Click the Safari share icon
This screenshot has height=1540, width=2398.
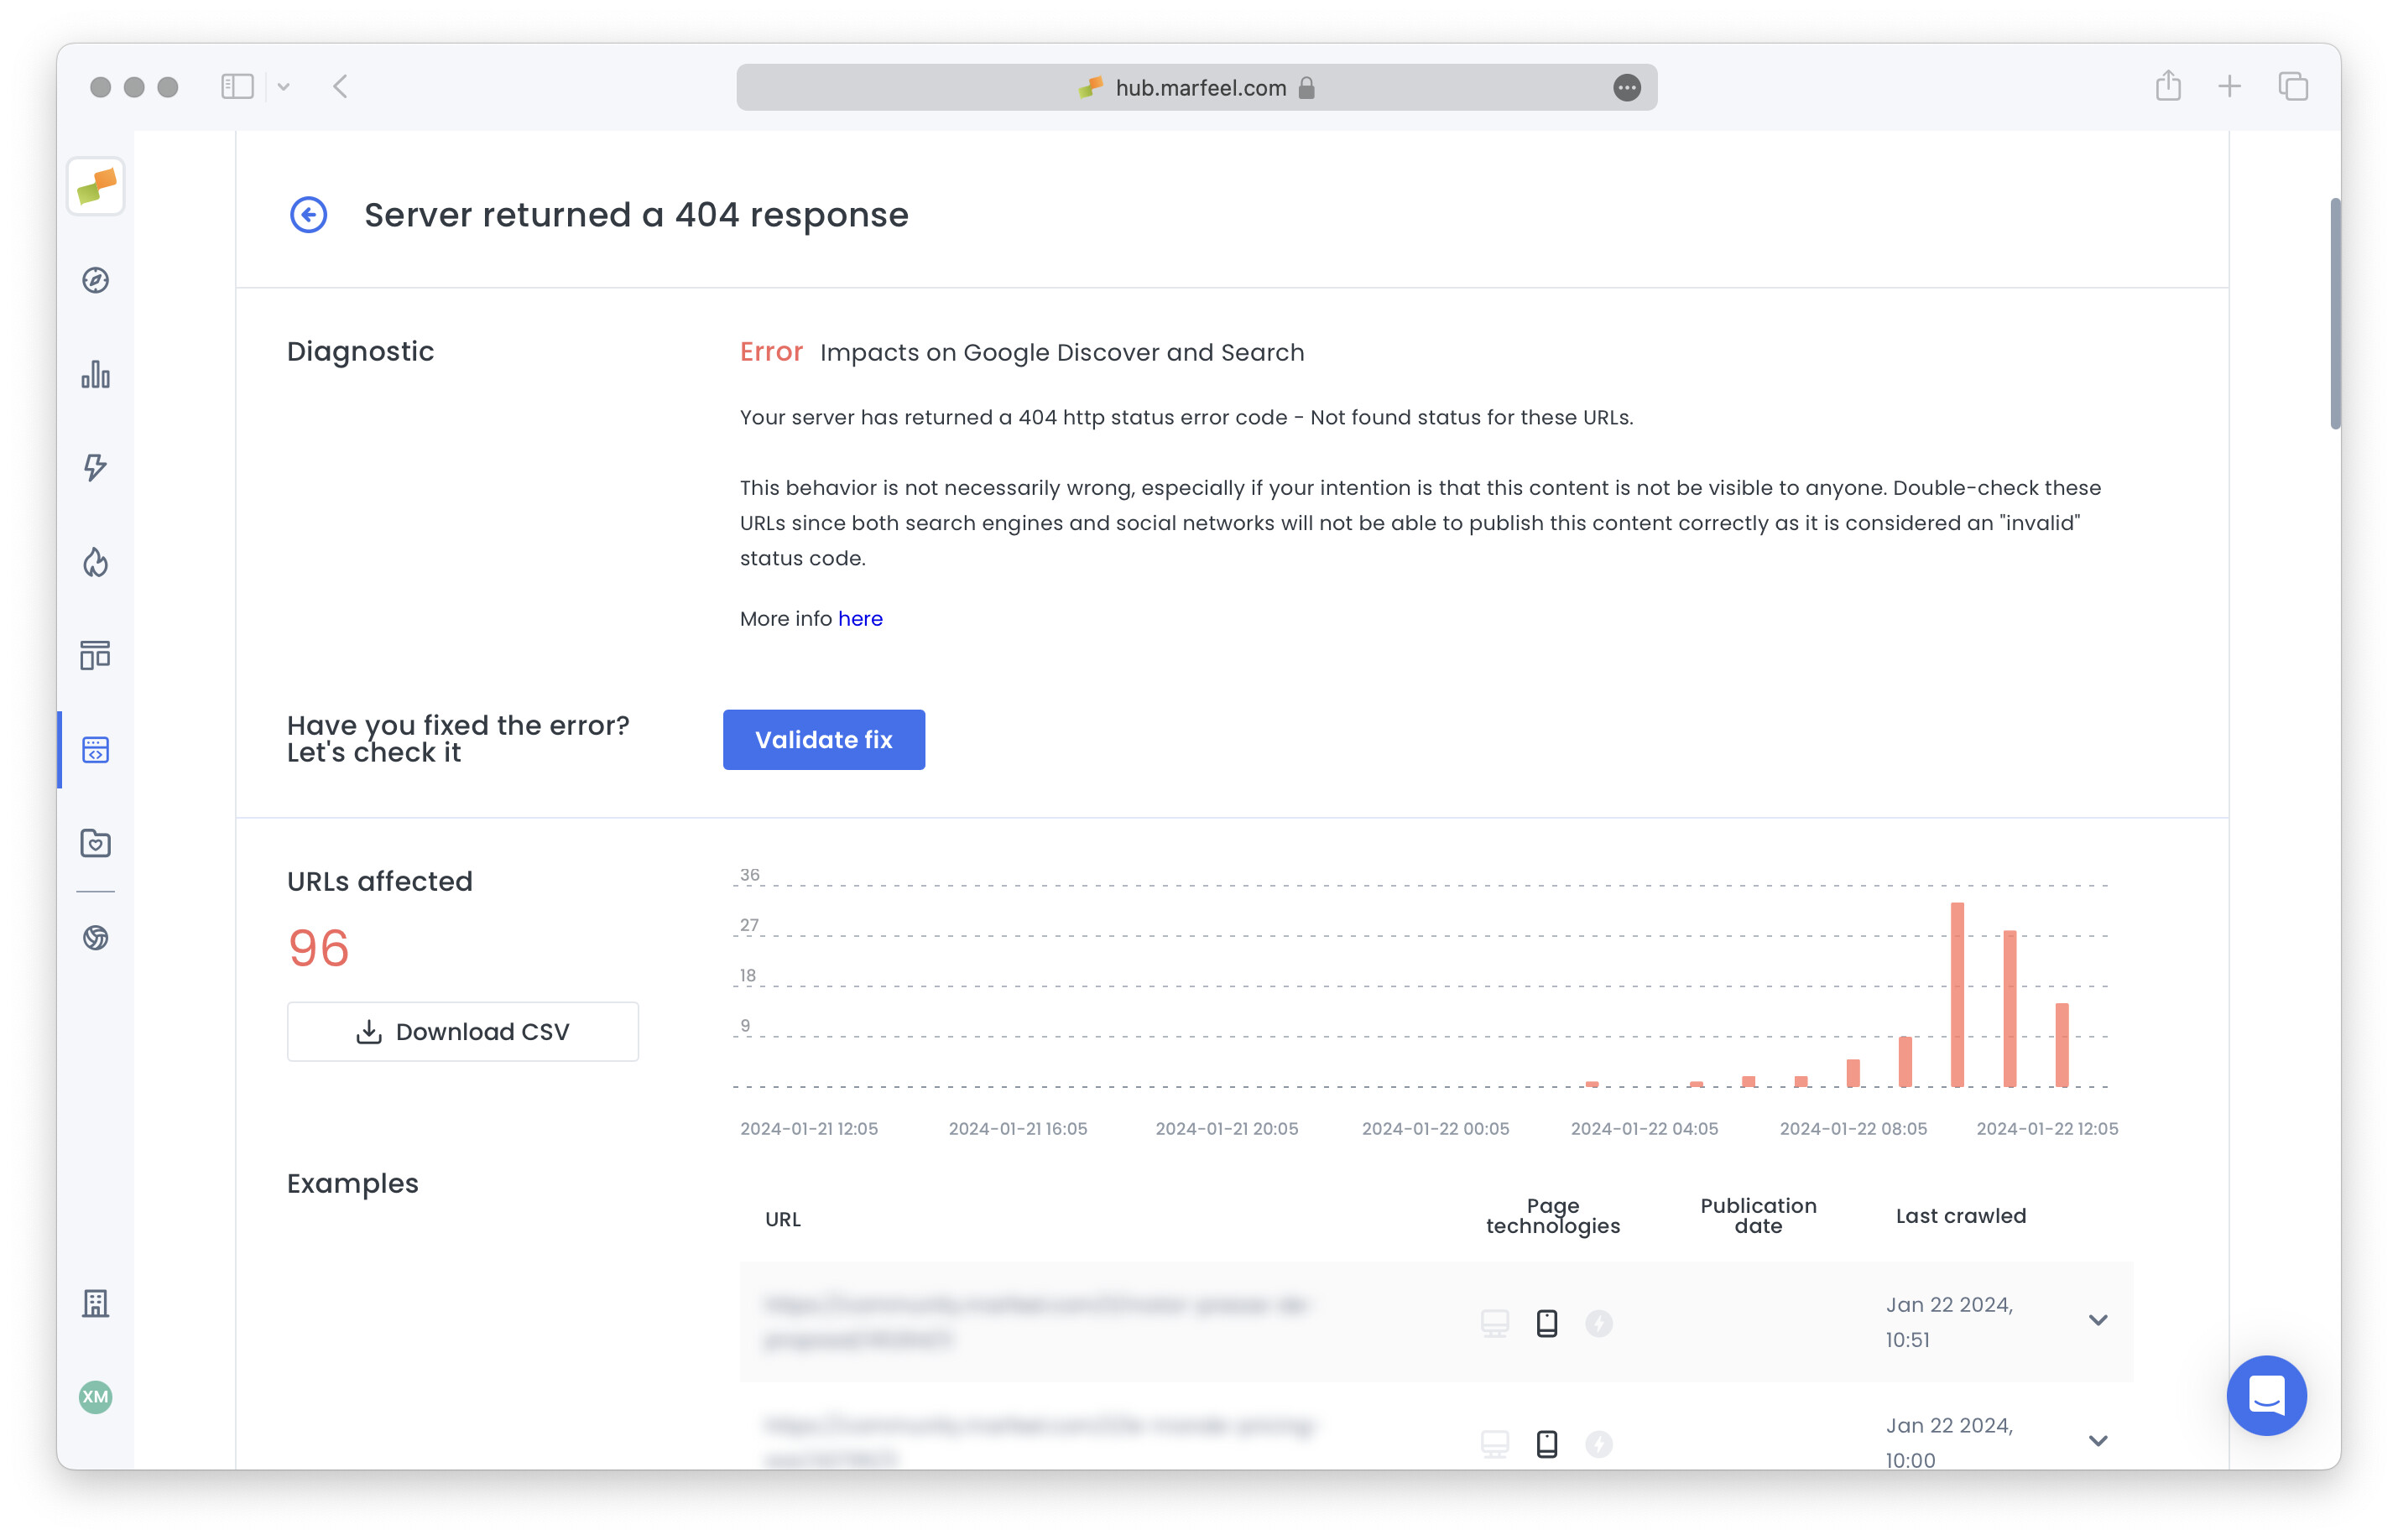click(x=2168, y=86)
